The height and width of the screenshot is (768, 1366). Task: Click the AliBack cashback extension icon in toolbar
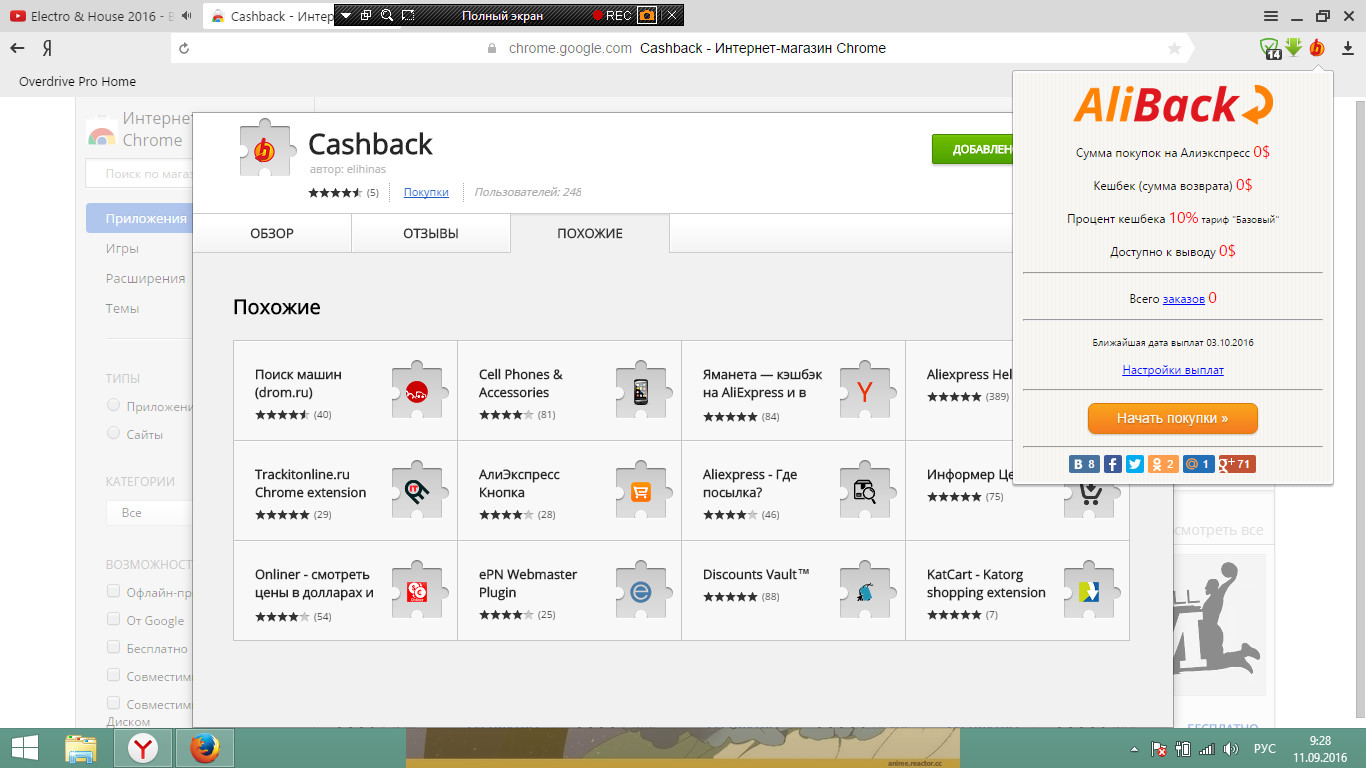1317,47
